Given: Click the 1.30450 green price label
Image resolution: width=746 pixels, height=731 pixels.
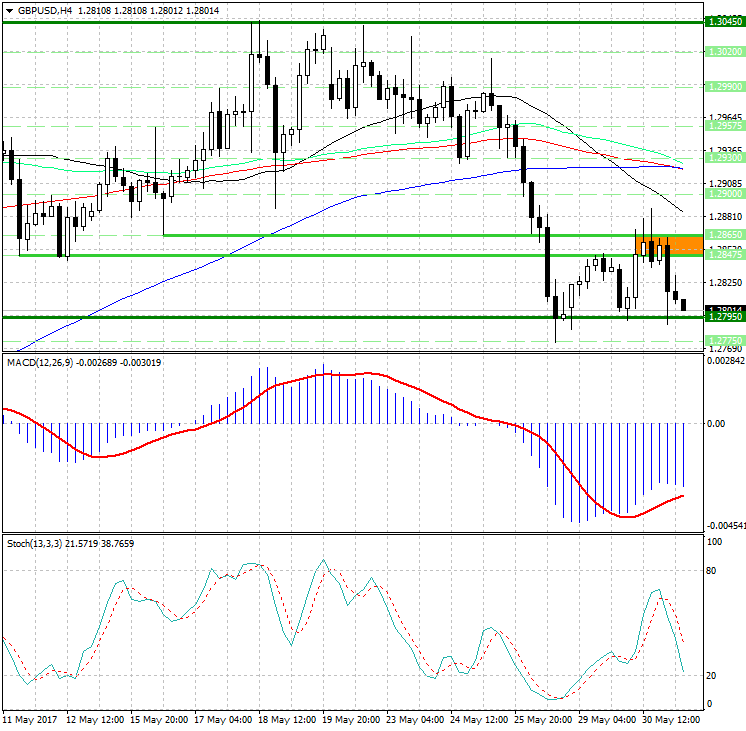Looking at the screenshot, I should click(x=723, y=21).
